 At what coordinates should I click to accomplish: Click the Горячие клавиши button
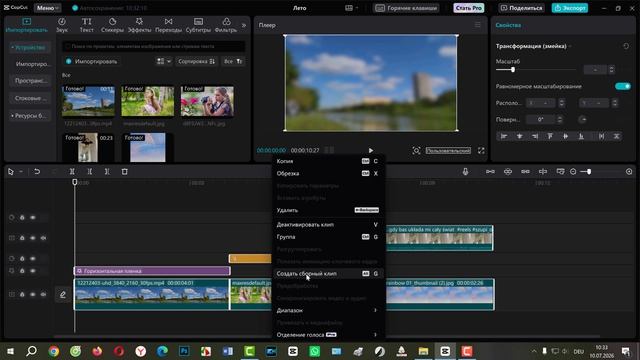click(x=406, y=8)
